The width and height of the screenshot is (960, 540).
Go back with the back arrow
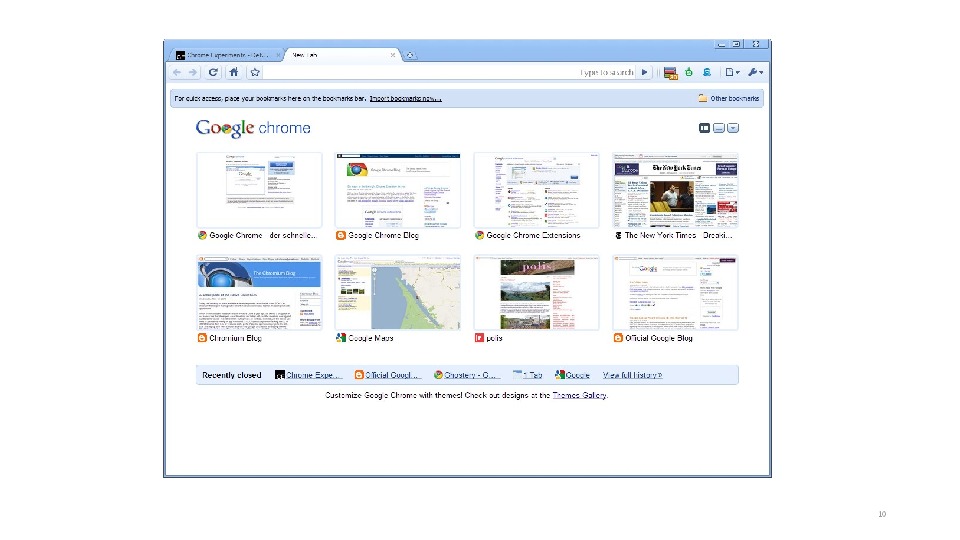click(178, 72)
